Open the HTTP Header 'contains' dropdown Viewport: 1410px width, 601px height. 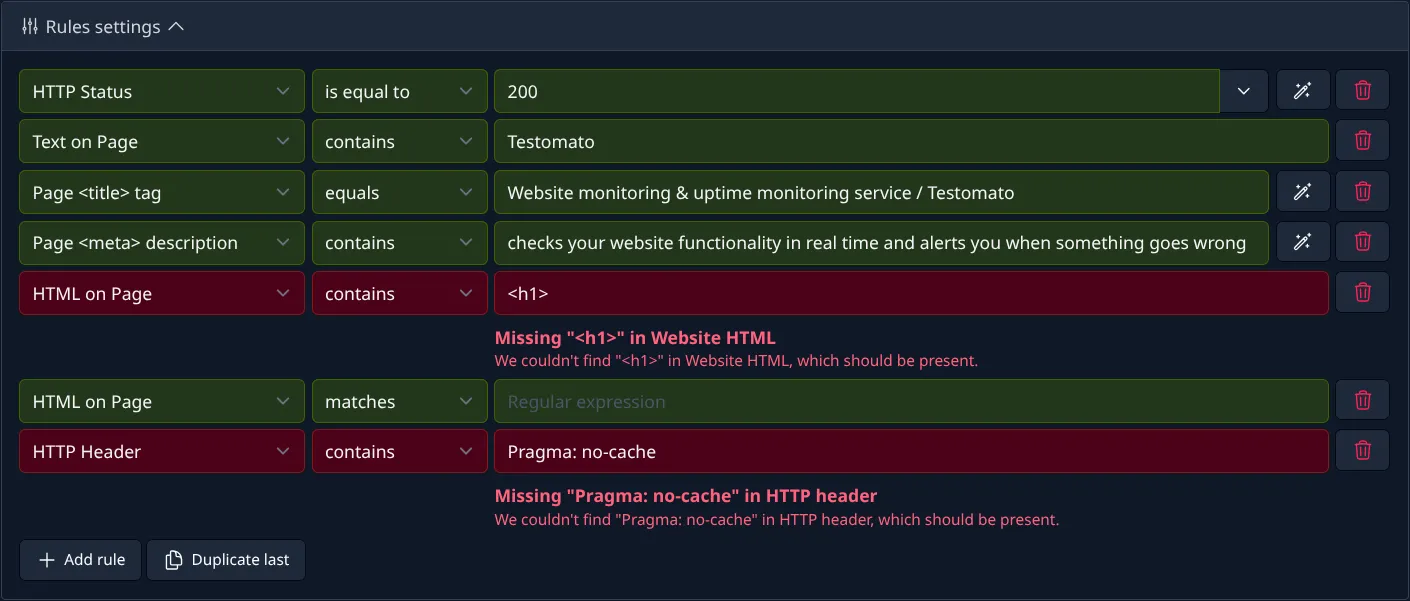click(x=399, y=451)
